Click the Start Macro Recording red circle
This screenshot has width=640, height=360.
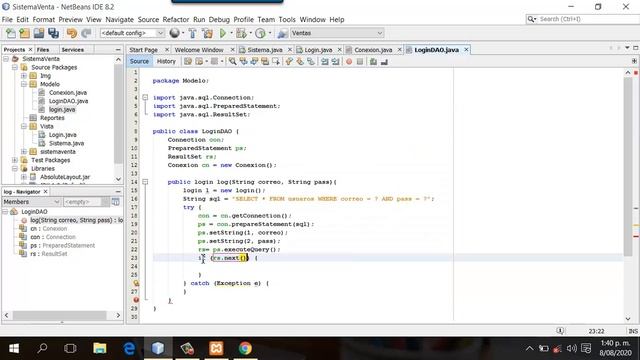(349, 62)
